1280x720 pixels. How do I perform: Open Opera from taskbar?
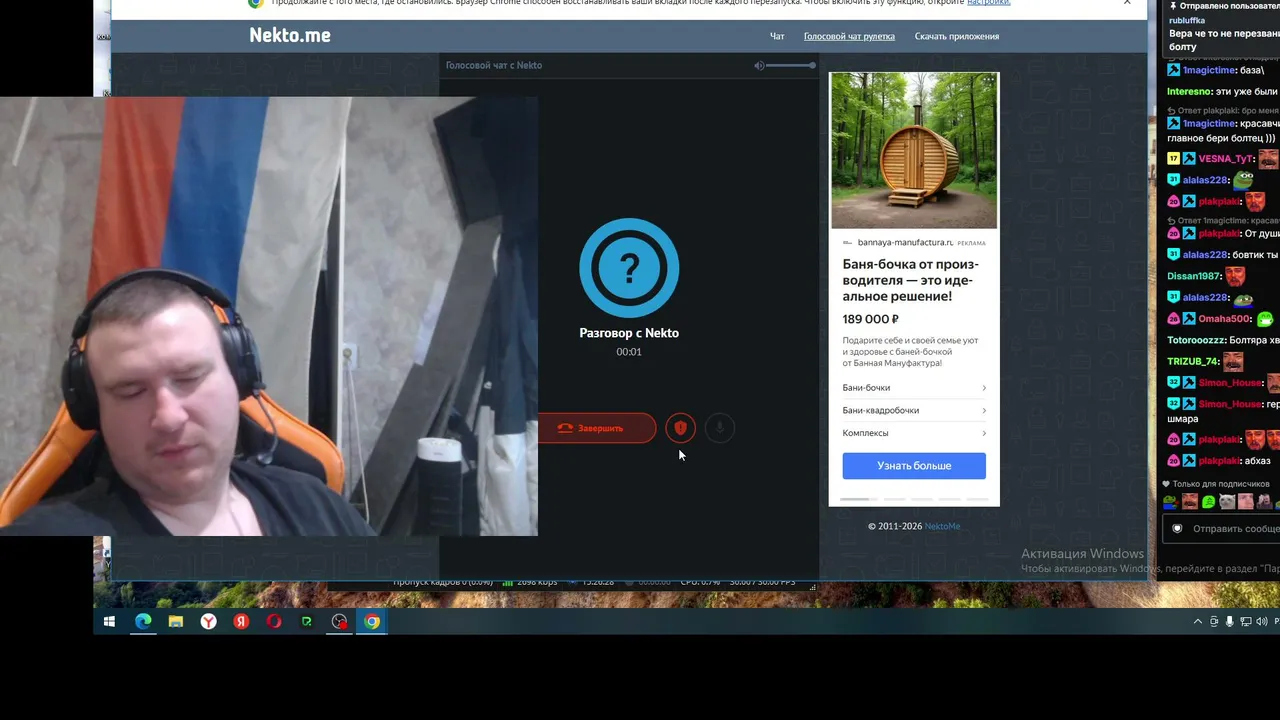pos(274,621)
